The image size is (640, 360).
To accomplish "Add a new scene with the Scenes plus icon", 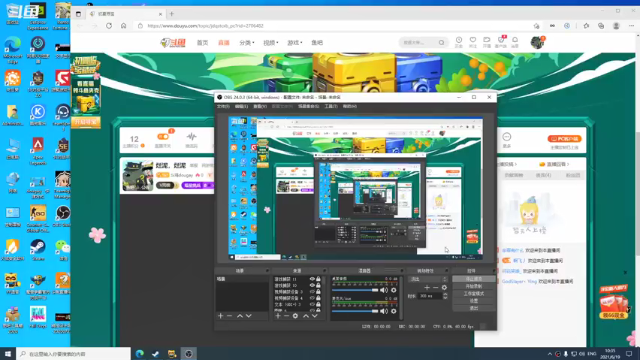I will point(220,316).
